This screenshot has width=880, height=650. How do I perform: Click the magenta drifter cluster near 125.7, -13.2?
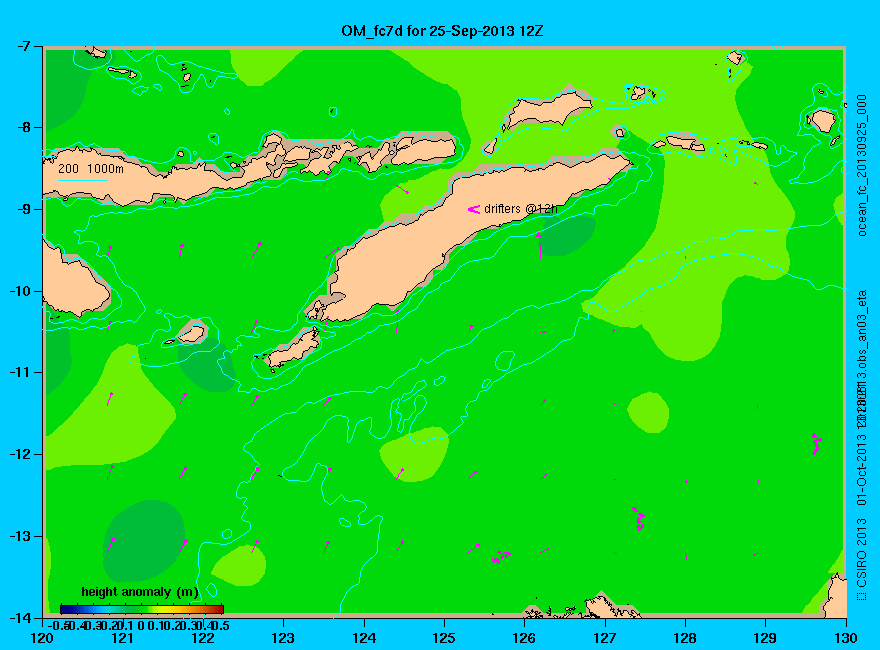501,557
